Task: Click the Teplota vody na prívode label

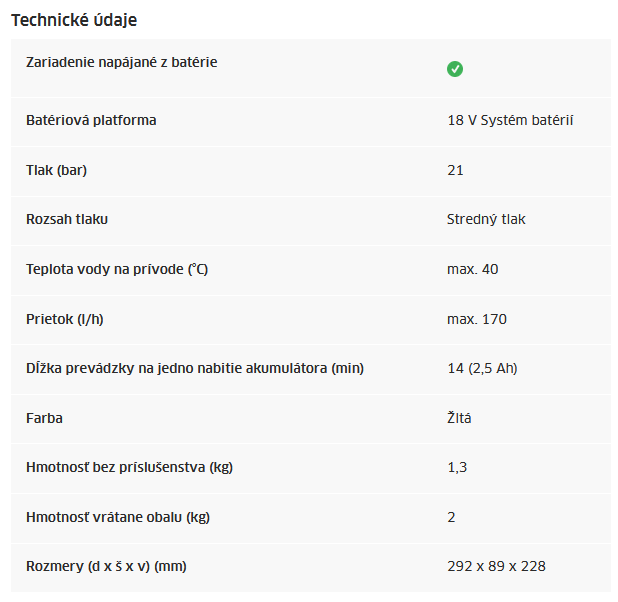Action: tap(117, 269)
